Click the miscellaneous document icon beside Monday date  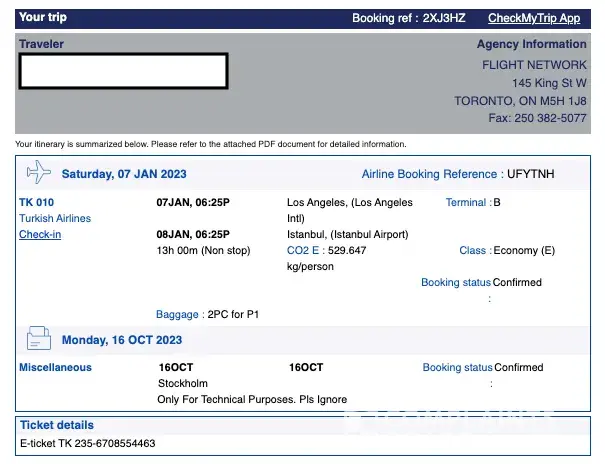click(38, 338)
